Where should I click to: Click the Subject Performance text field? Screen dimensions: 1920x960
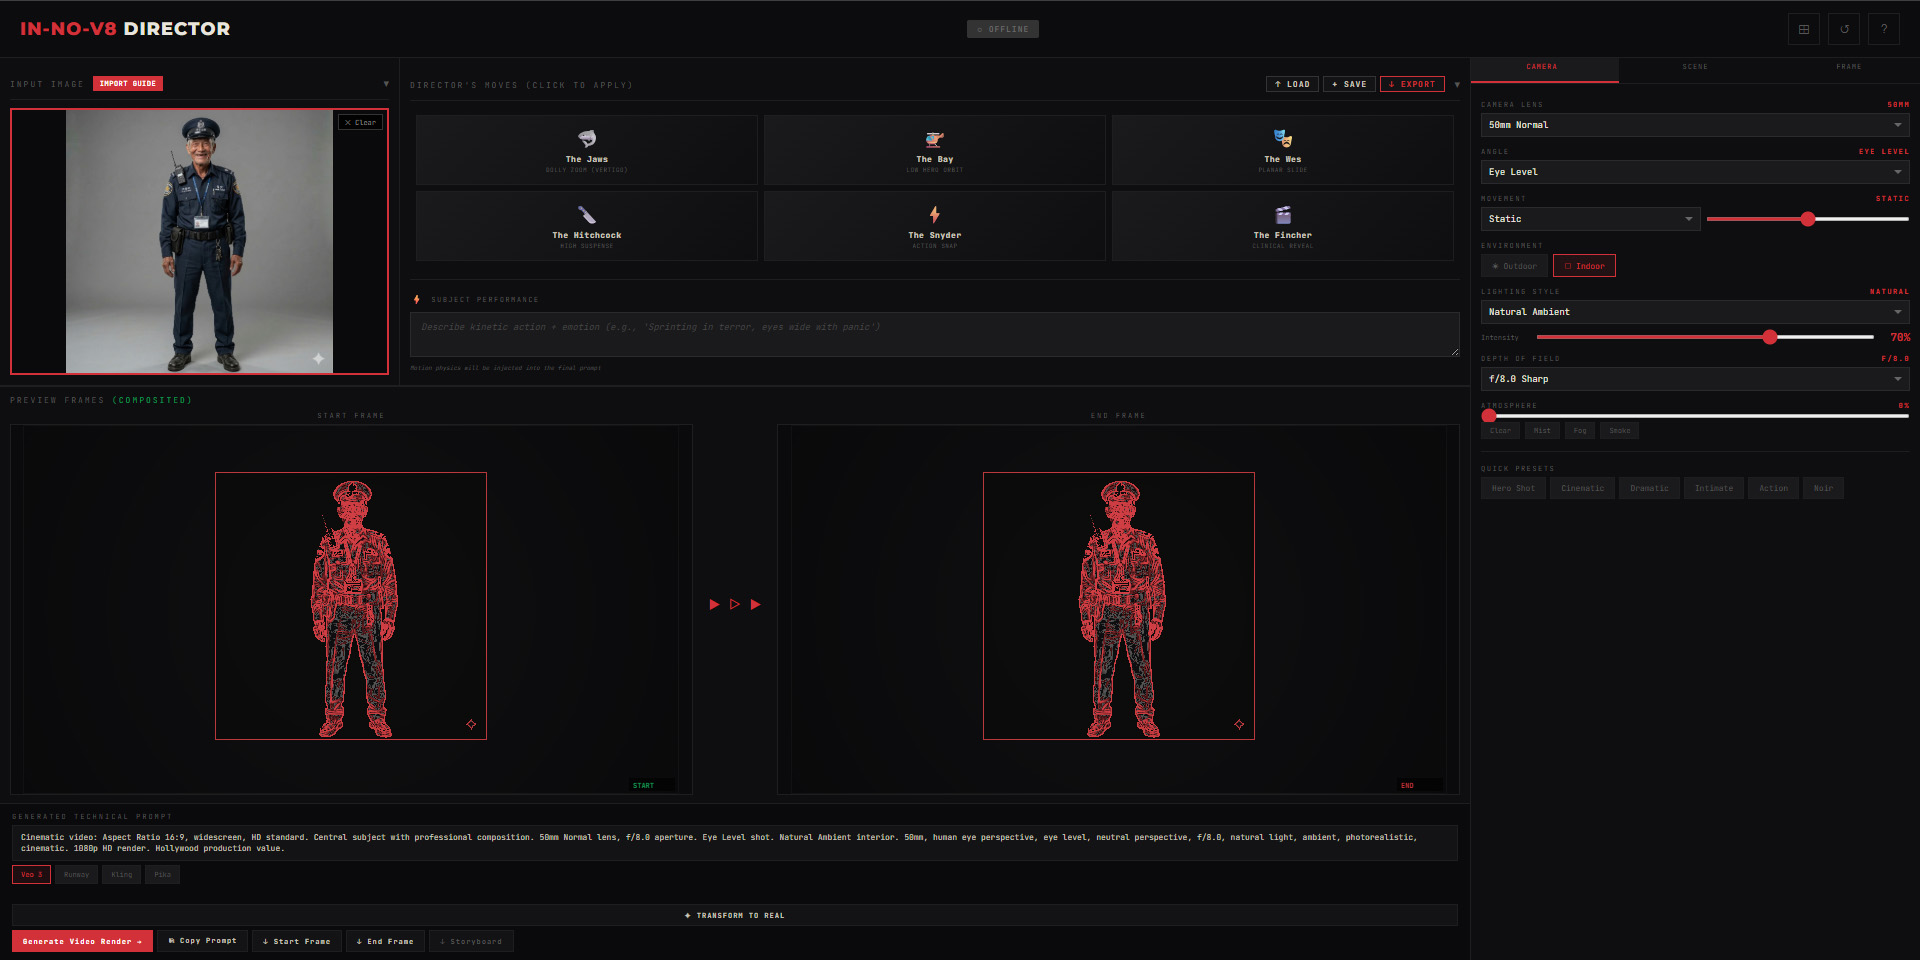point(934,334)
